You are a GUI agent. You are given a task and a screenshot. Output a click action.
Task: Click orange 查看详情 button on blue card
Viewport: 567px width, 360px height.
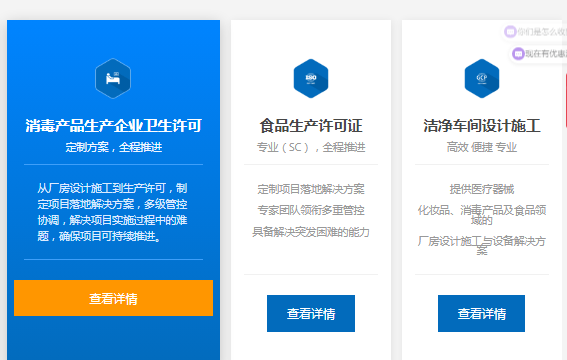pos(114,298)
